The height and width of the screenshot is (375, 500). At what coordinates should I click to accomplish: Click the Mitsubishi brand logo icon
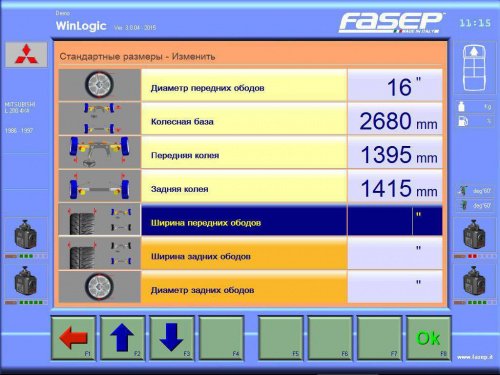click(26, 54)
